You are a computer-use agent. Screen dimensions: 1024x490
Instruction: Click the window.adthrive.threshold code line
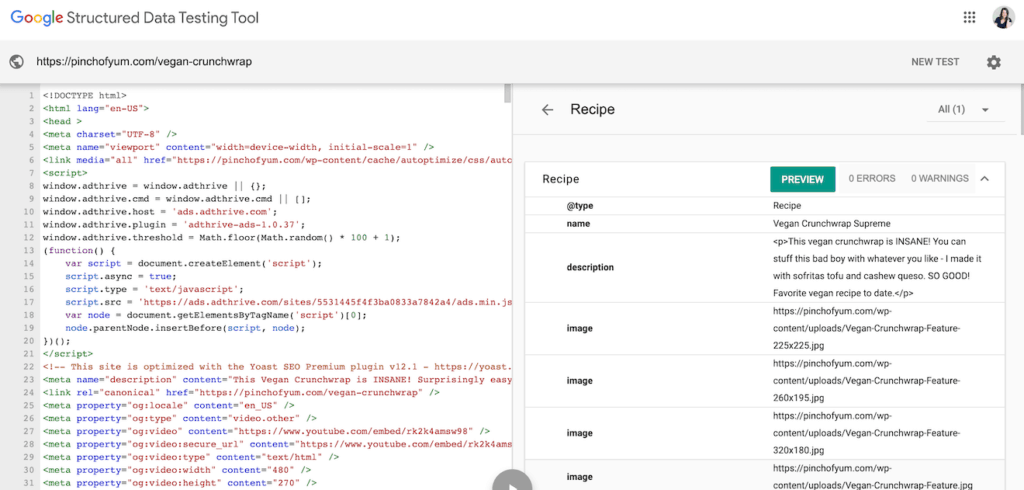(221, 237)
